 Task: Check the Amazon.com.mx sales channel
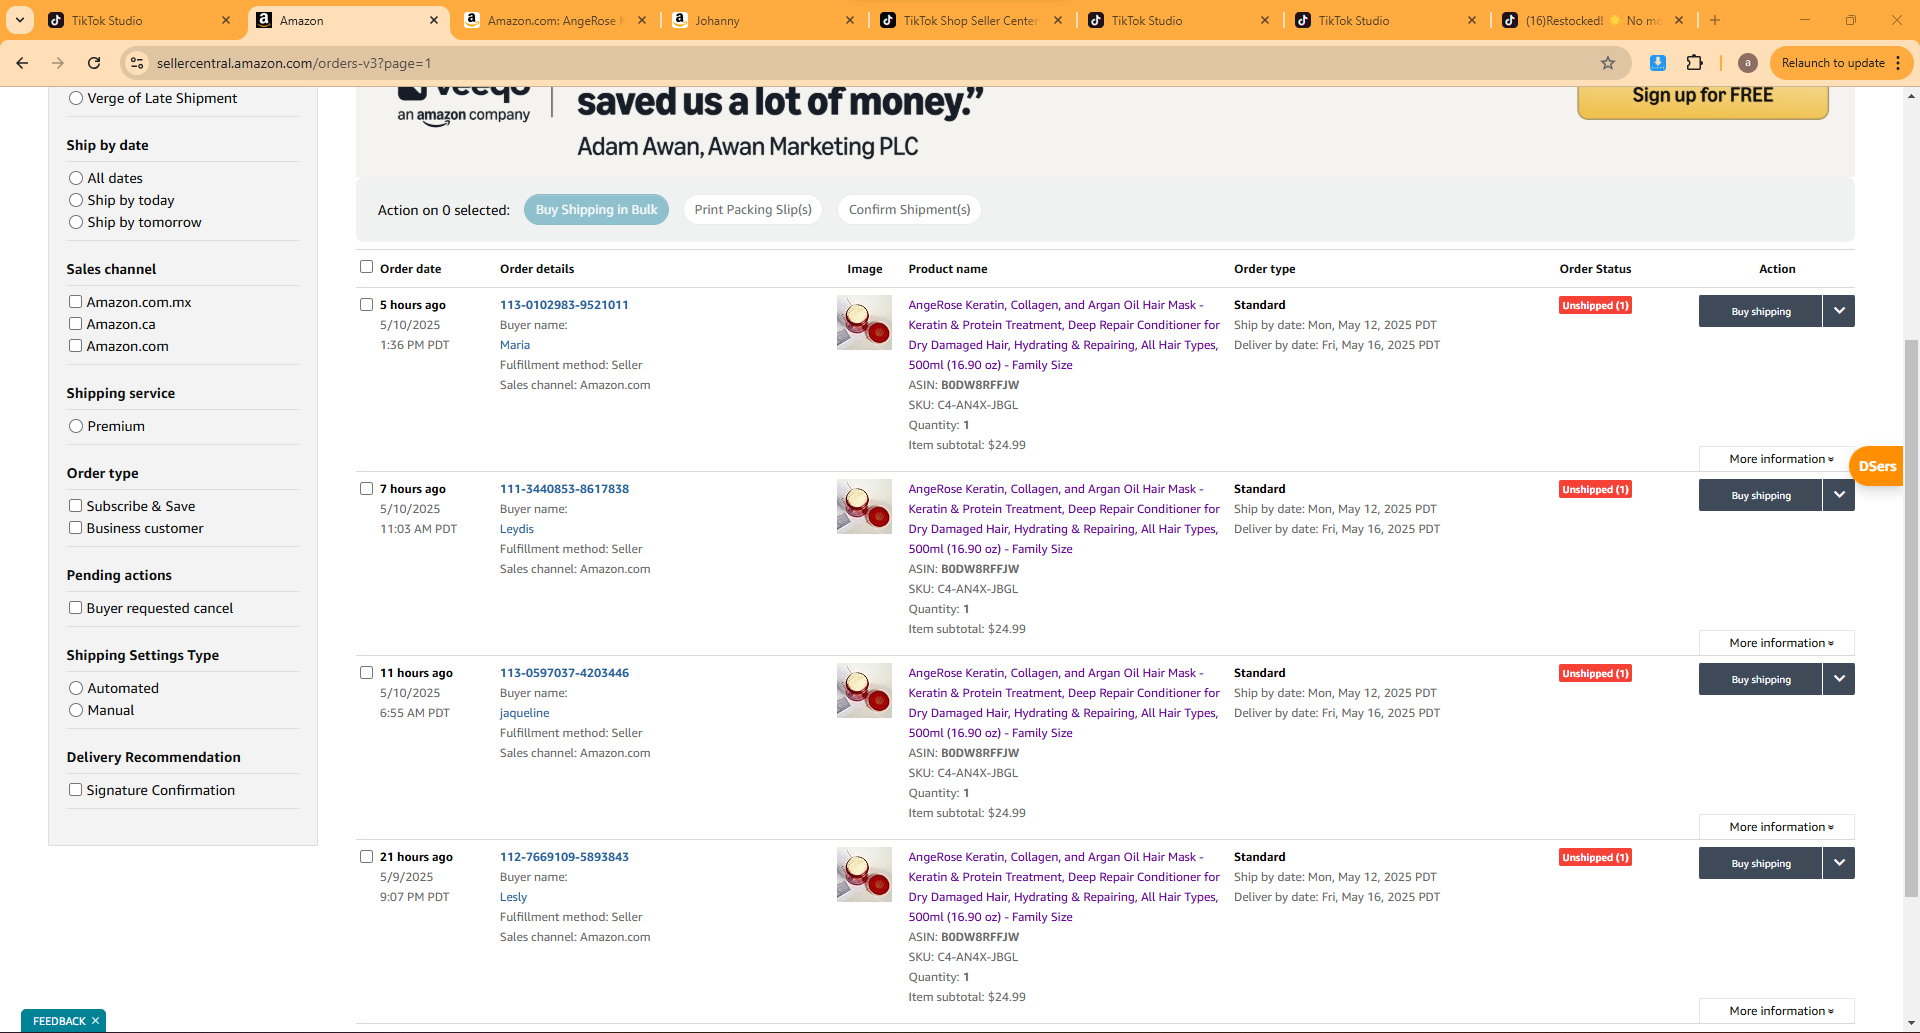[x=75, y=301]
